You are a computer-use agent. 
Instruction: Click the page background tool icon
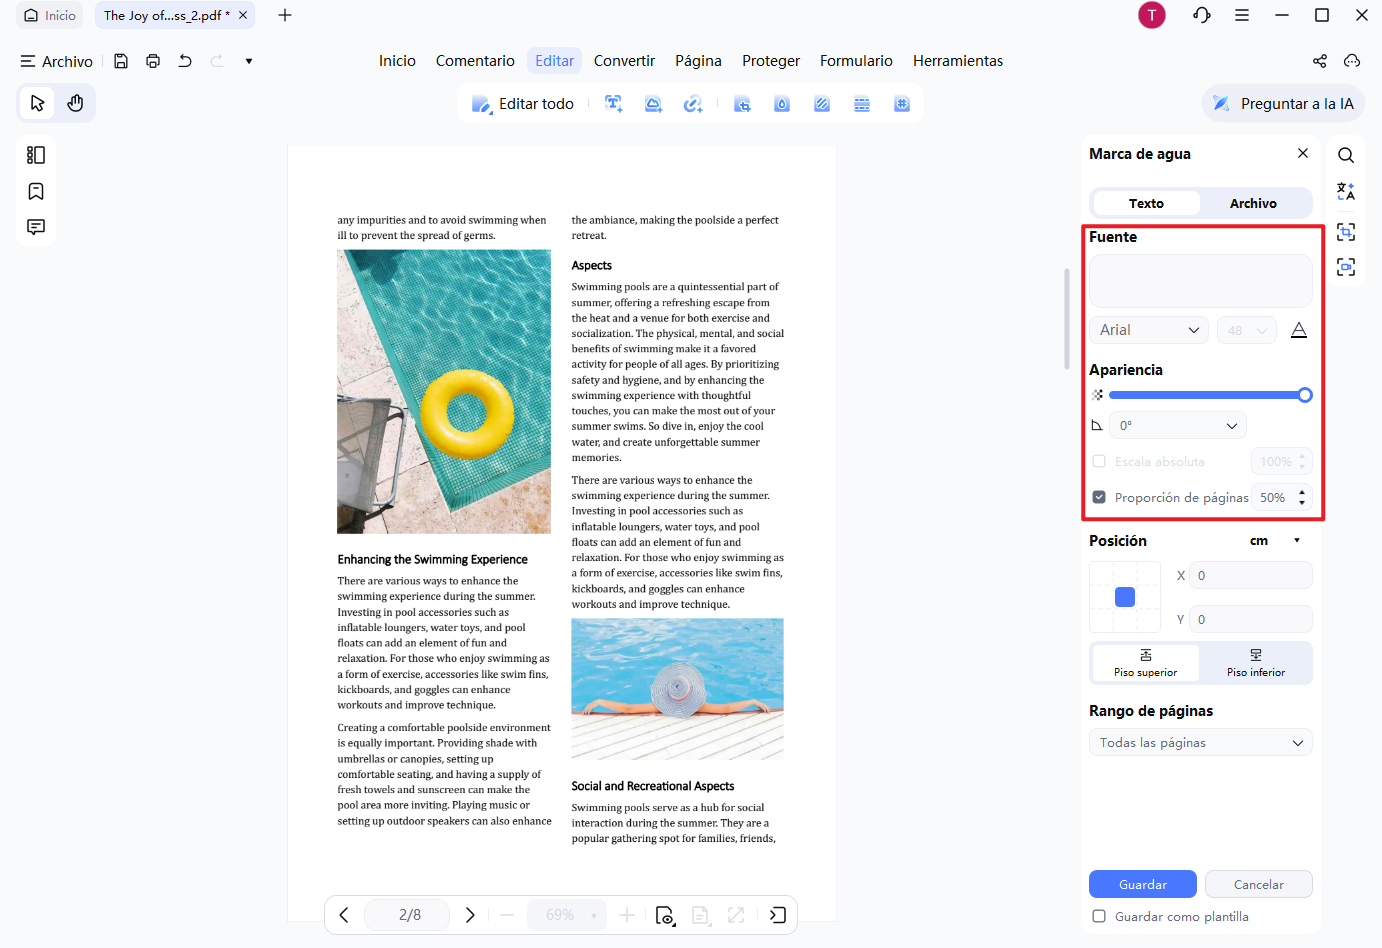pos(822,104)
